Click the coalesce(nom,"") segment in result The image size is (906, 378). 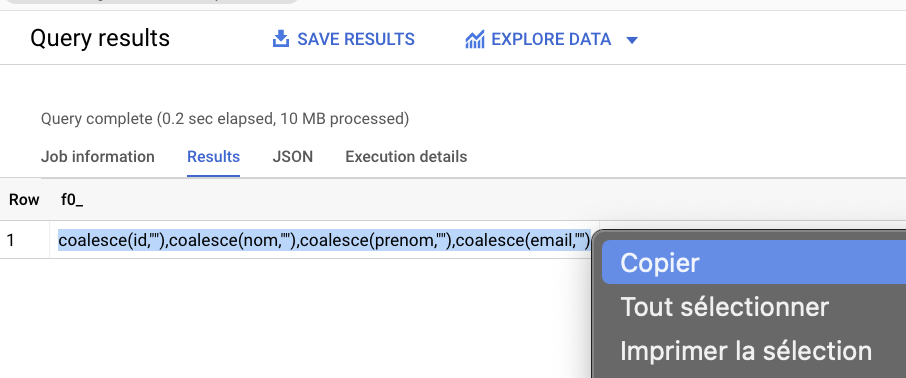232,240
